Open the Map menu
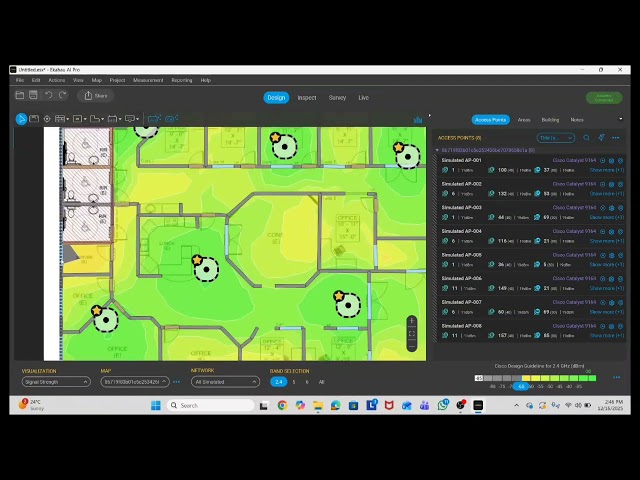Screen dimensions: 640x480 (x=97, y=80)
